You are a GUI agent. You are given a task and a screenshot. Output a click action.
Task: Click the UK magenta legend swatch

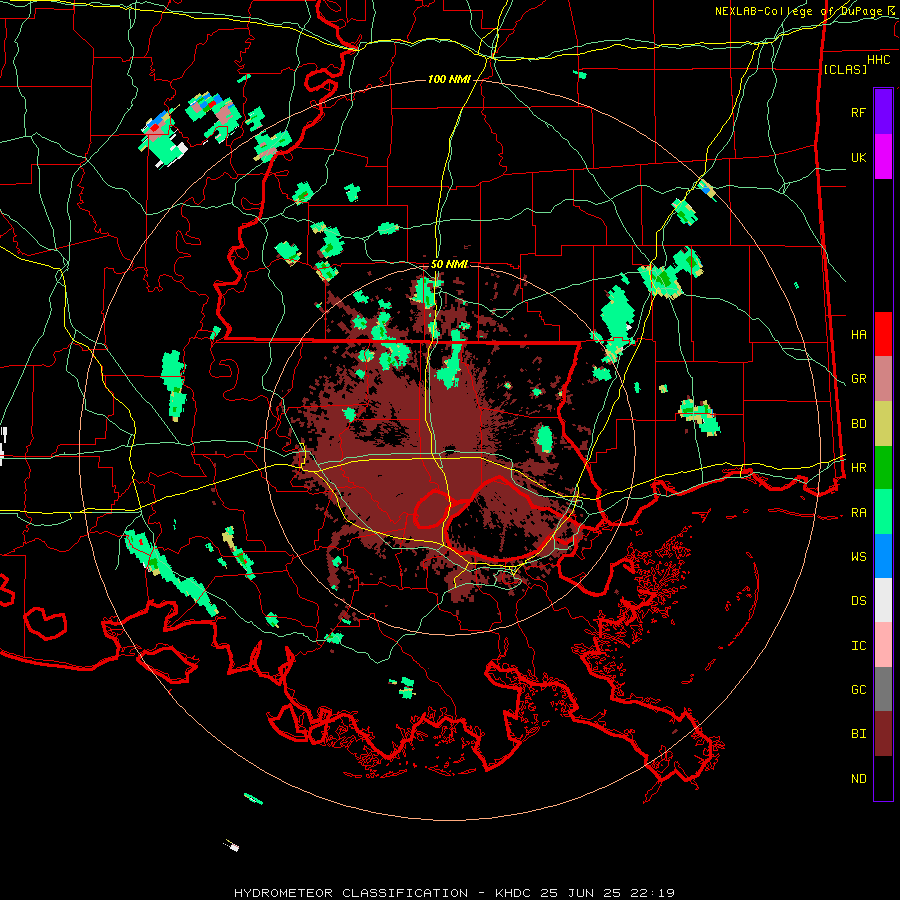(883, 157)
